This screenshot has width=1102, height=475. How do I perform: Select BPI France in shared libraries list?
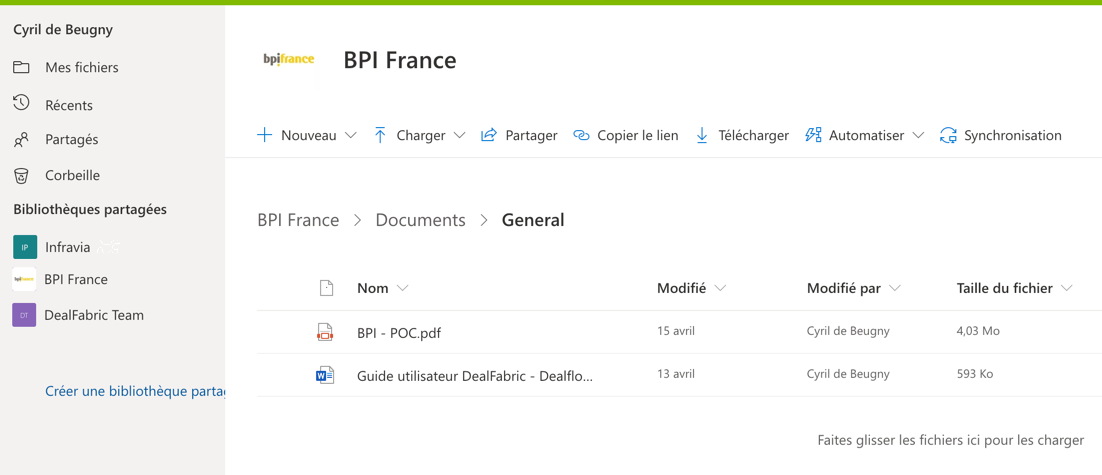click(76, 280)
